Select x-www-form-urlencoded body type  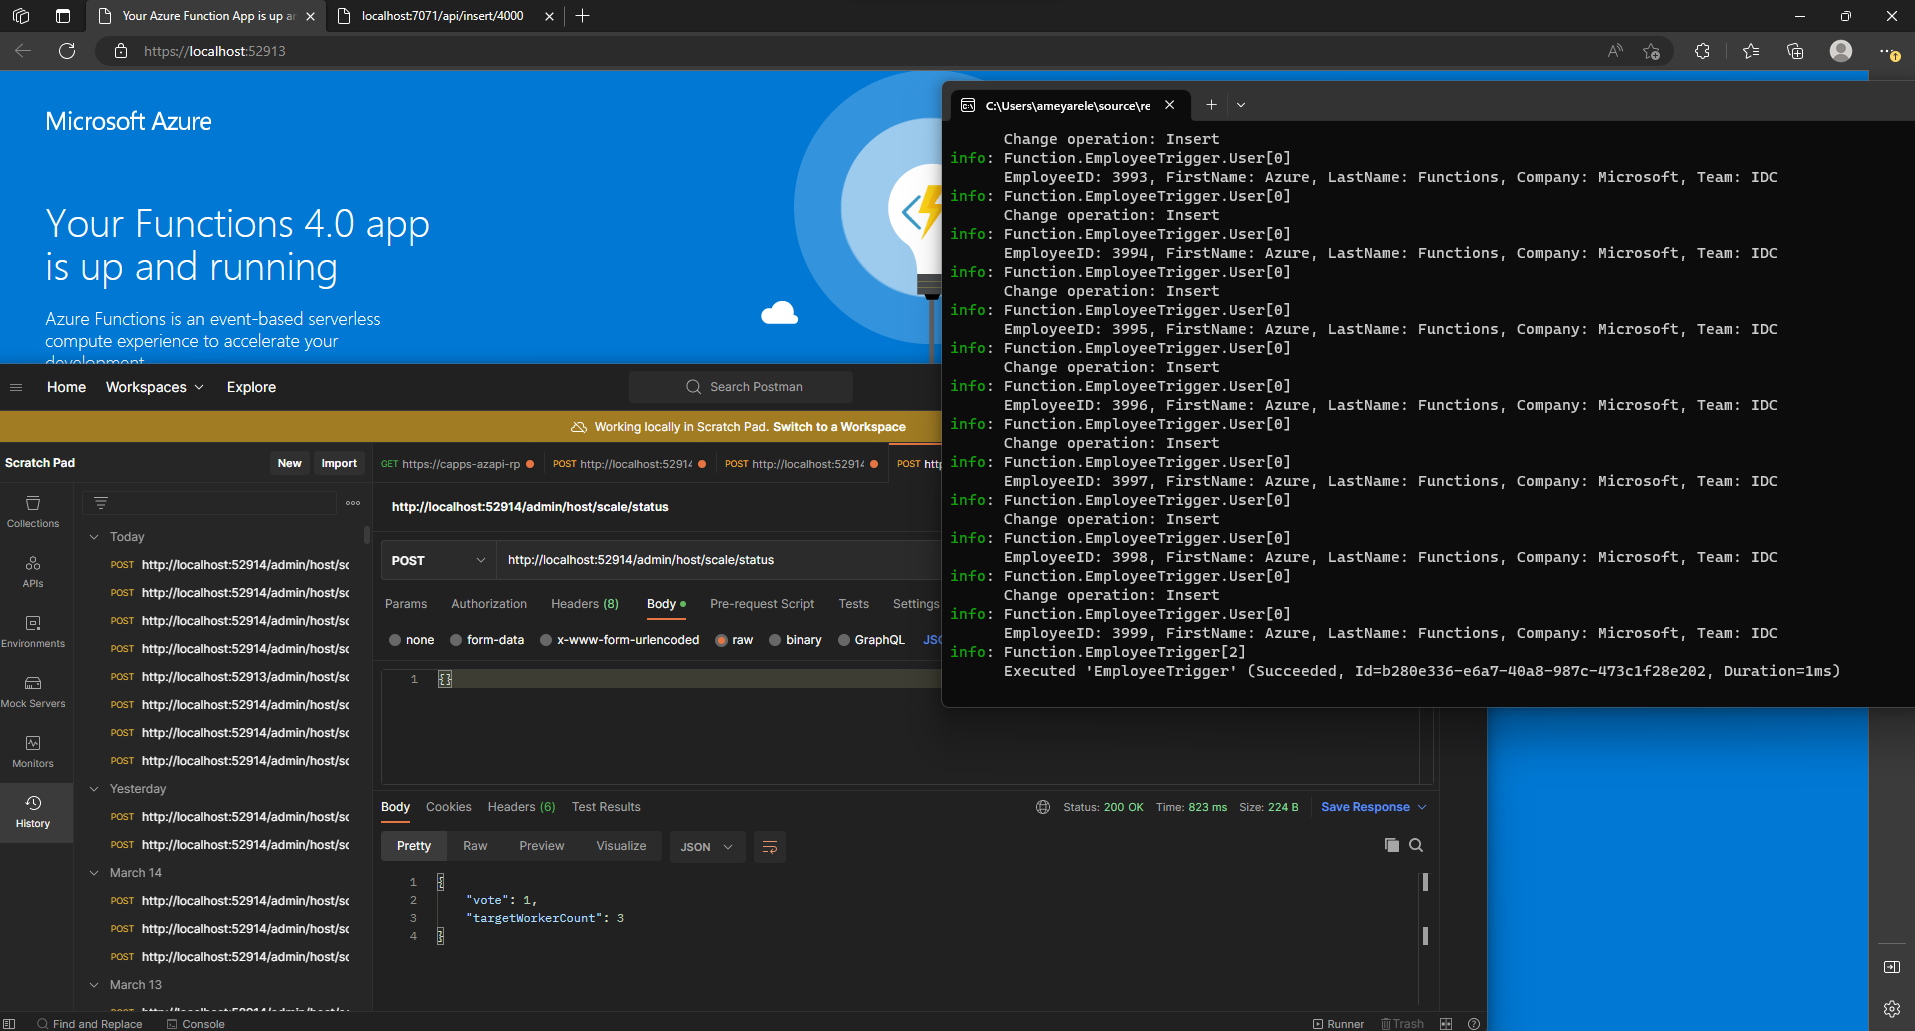point(619,640)
